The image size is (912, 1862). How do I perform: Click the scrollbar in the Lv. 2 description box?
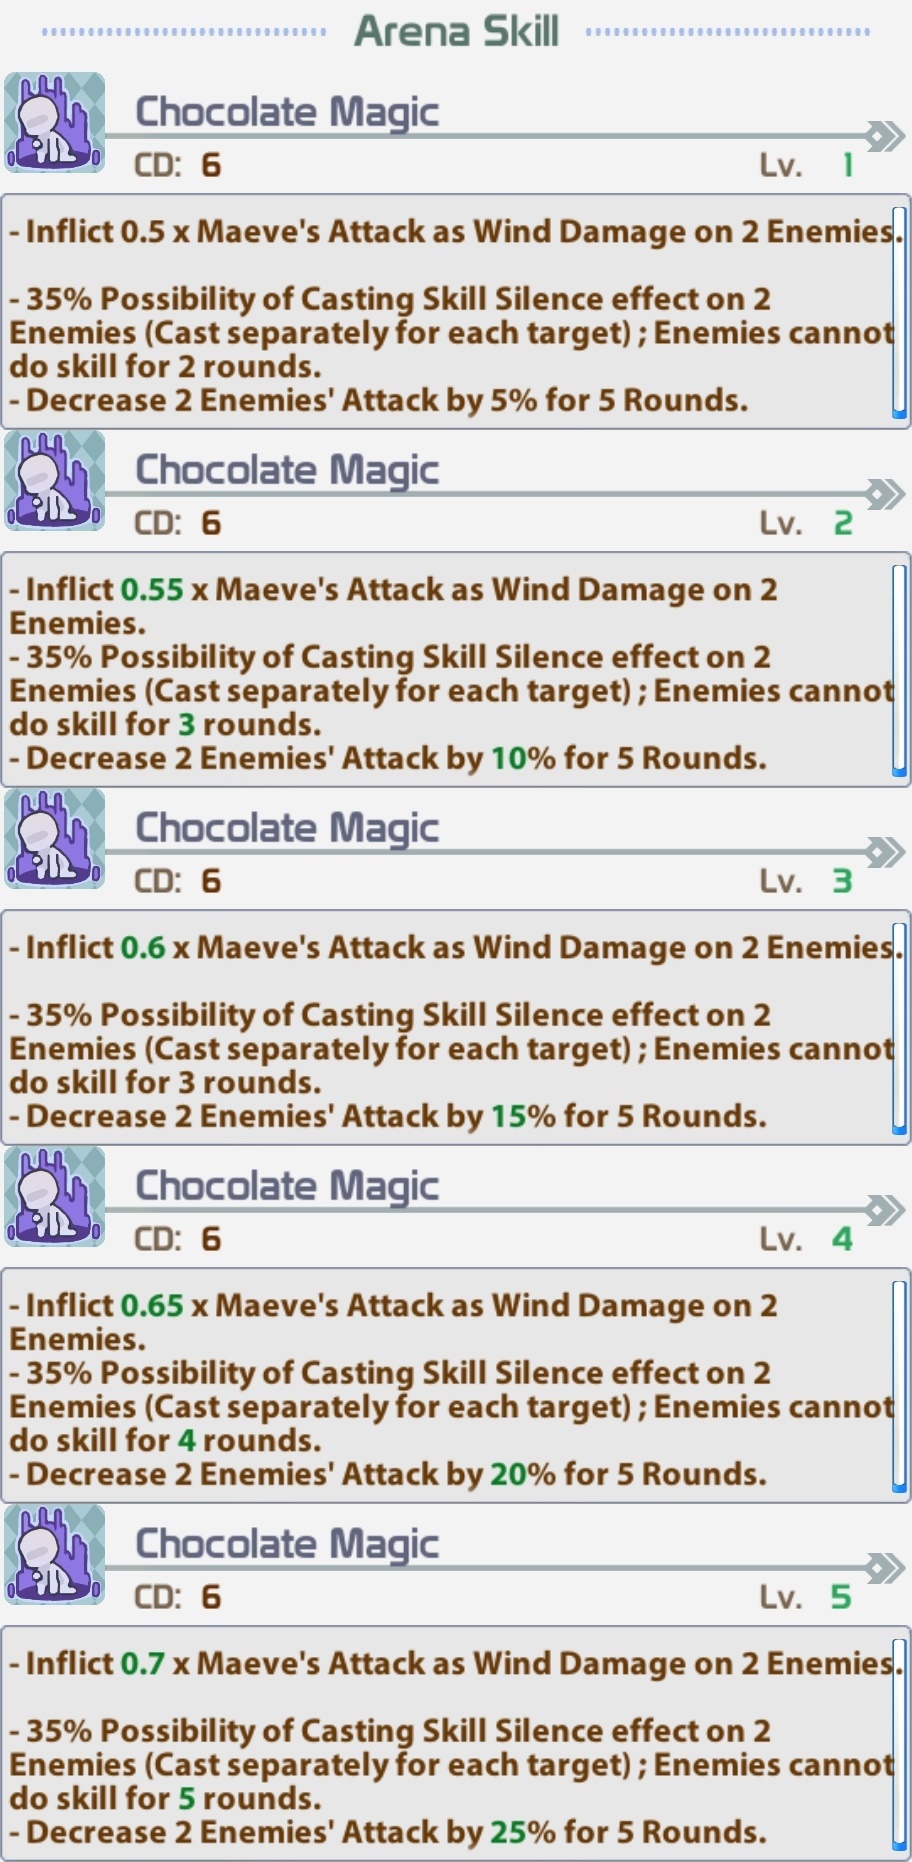899,670
